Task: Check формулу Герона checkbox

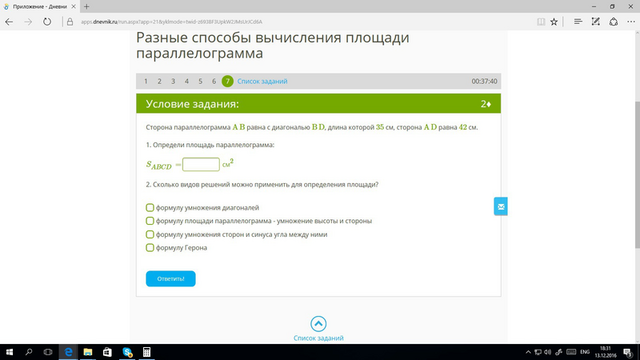Action: point(150,248)
